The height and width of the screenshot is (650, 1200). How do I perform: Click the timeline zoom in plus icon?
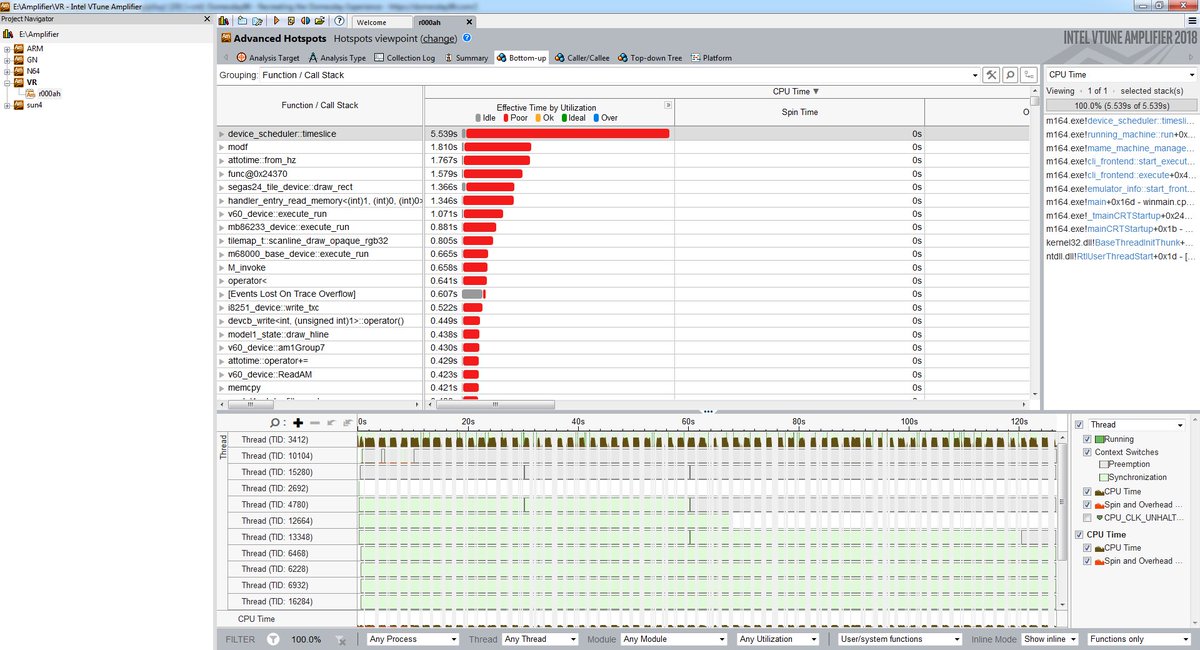click(298, 423)
